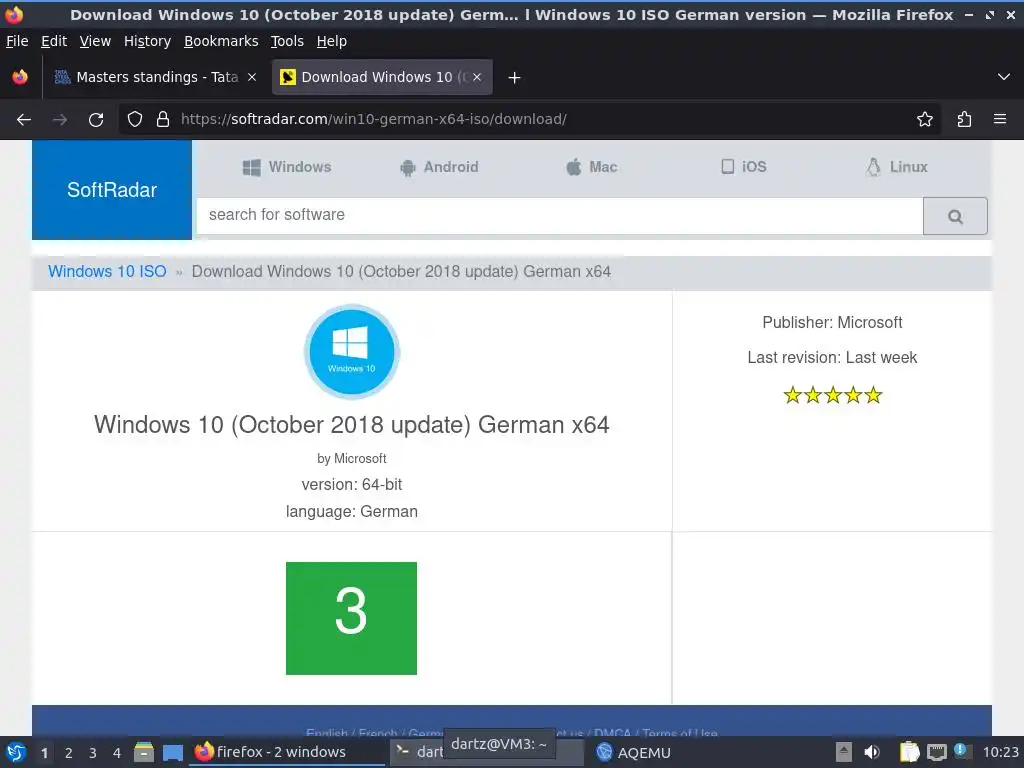Click the show desktop taskbar icon
The width and height of the screenshot is (1024, 768).
point(172,753)
